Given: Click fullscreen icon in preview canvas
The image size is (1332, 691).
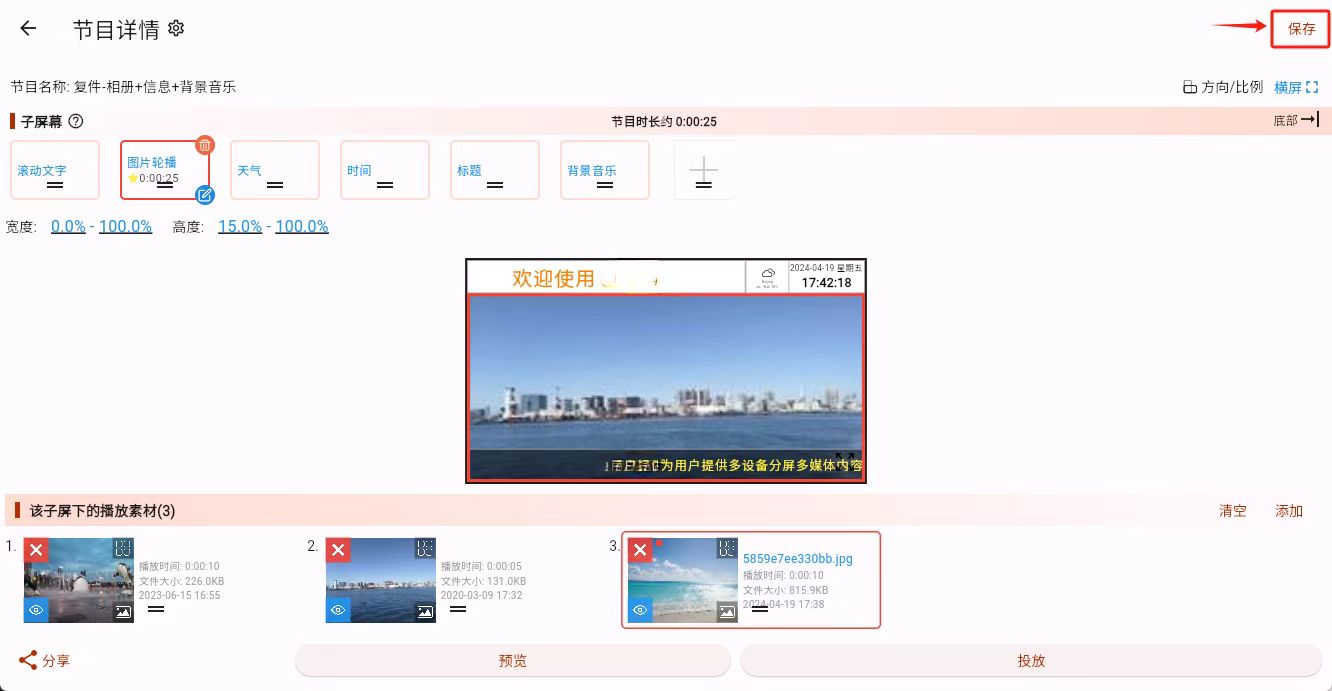Looking at the screenshot, I should [845, 461].
